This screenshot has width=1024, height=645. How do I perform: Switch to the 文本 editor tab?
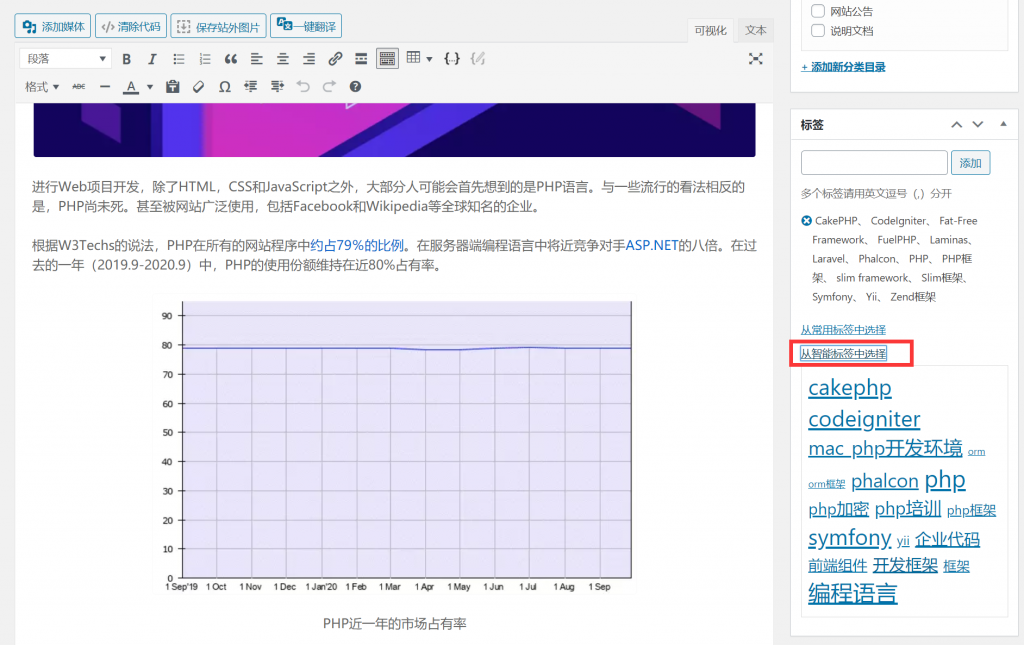coord(755,31)
